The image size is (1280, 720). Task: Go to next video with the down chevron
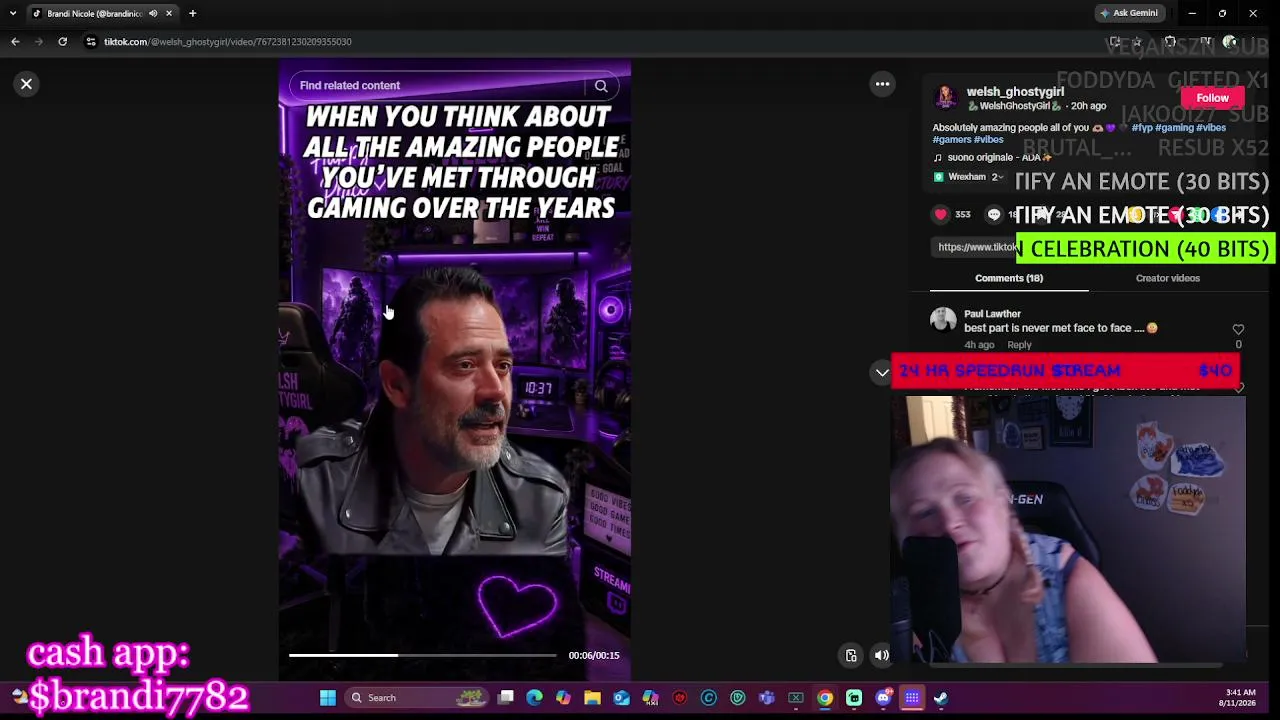point(882,372)
